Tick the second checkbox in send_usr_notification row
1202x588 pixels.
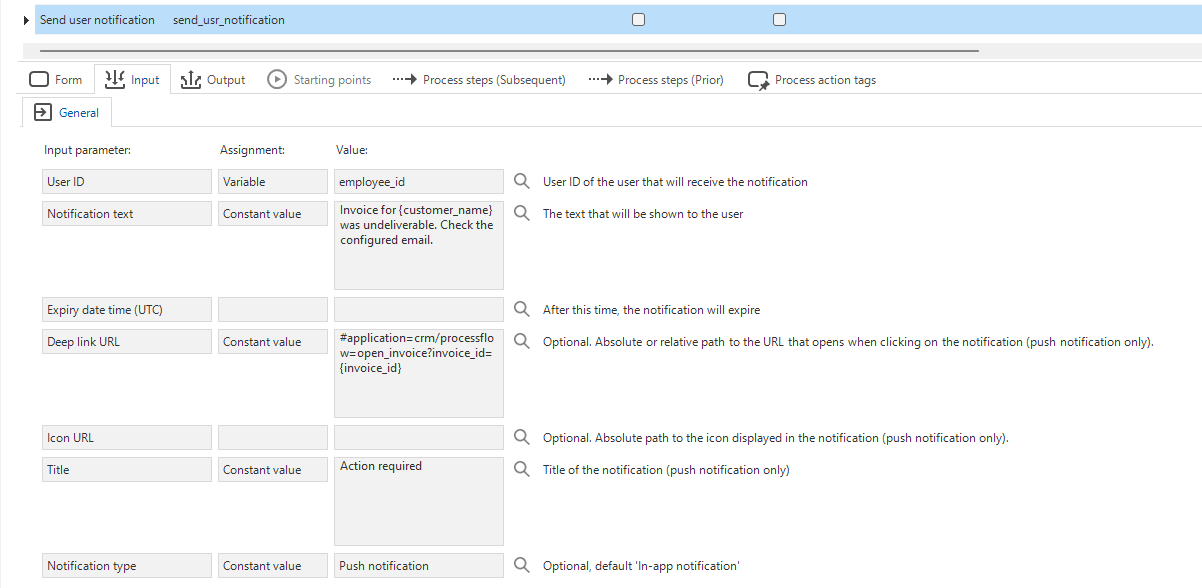[x=780, y=19]
